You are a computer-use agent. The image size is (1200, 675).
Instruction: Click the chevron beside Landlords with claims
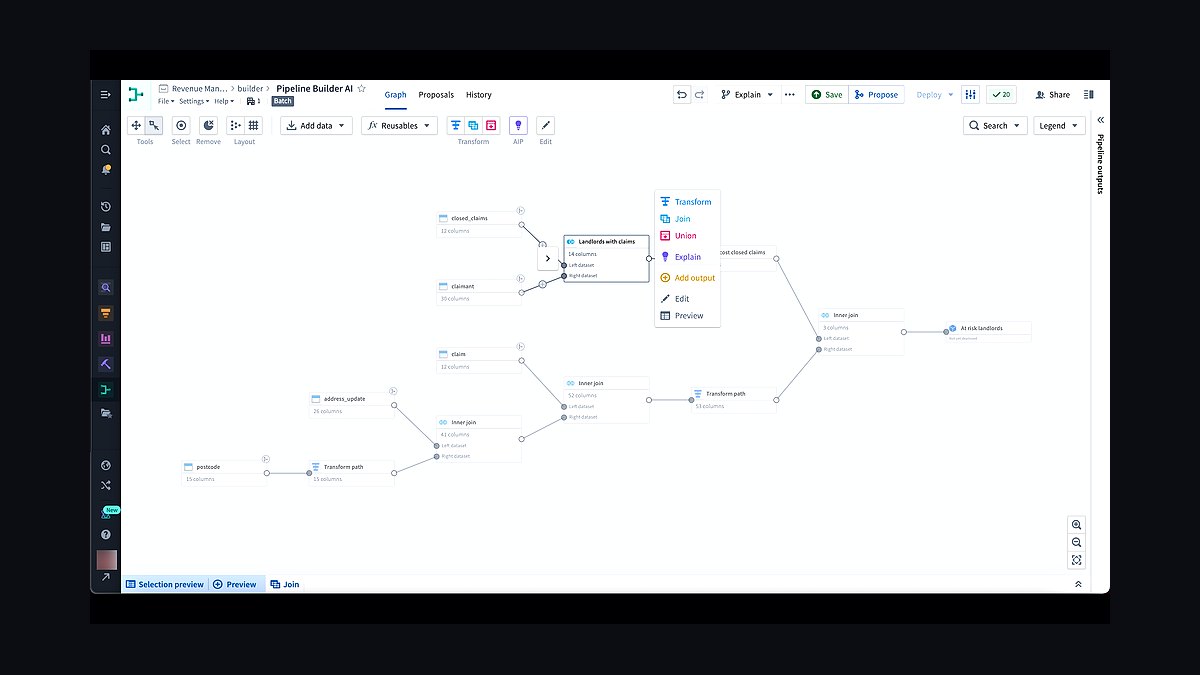tap(548, 259)
